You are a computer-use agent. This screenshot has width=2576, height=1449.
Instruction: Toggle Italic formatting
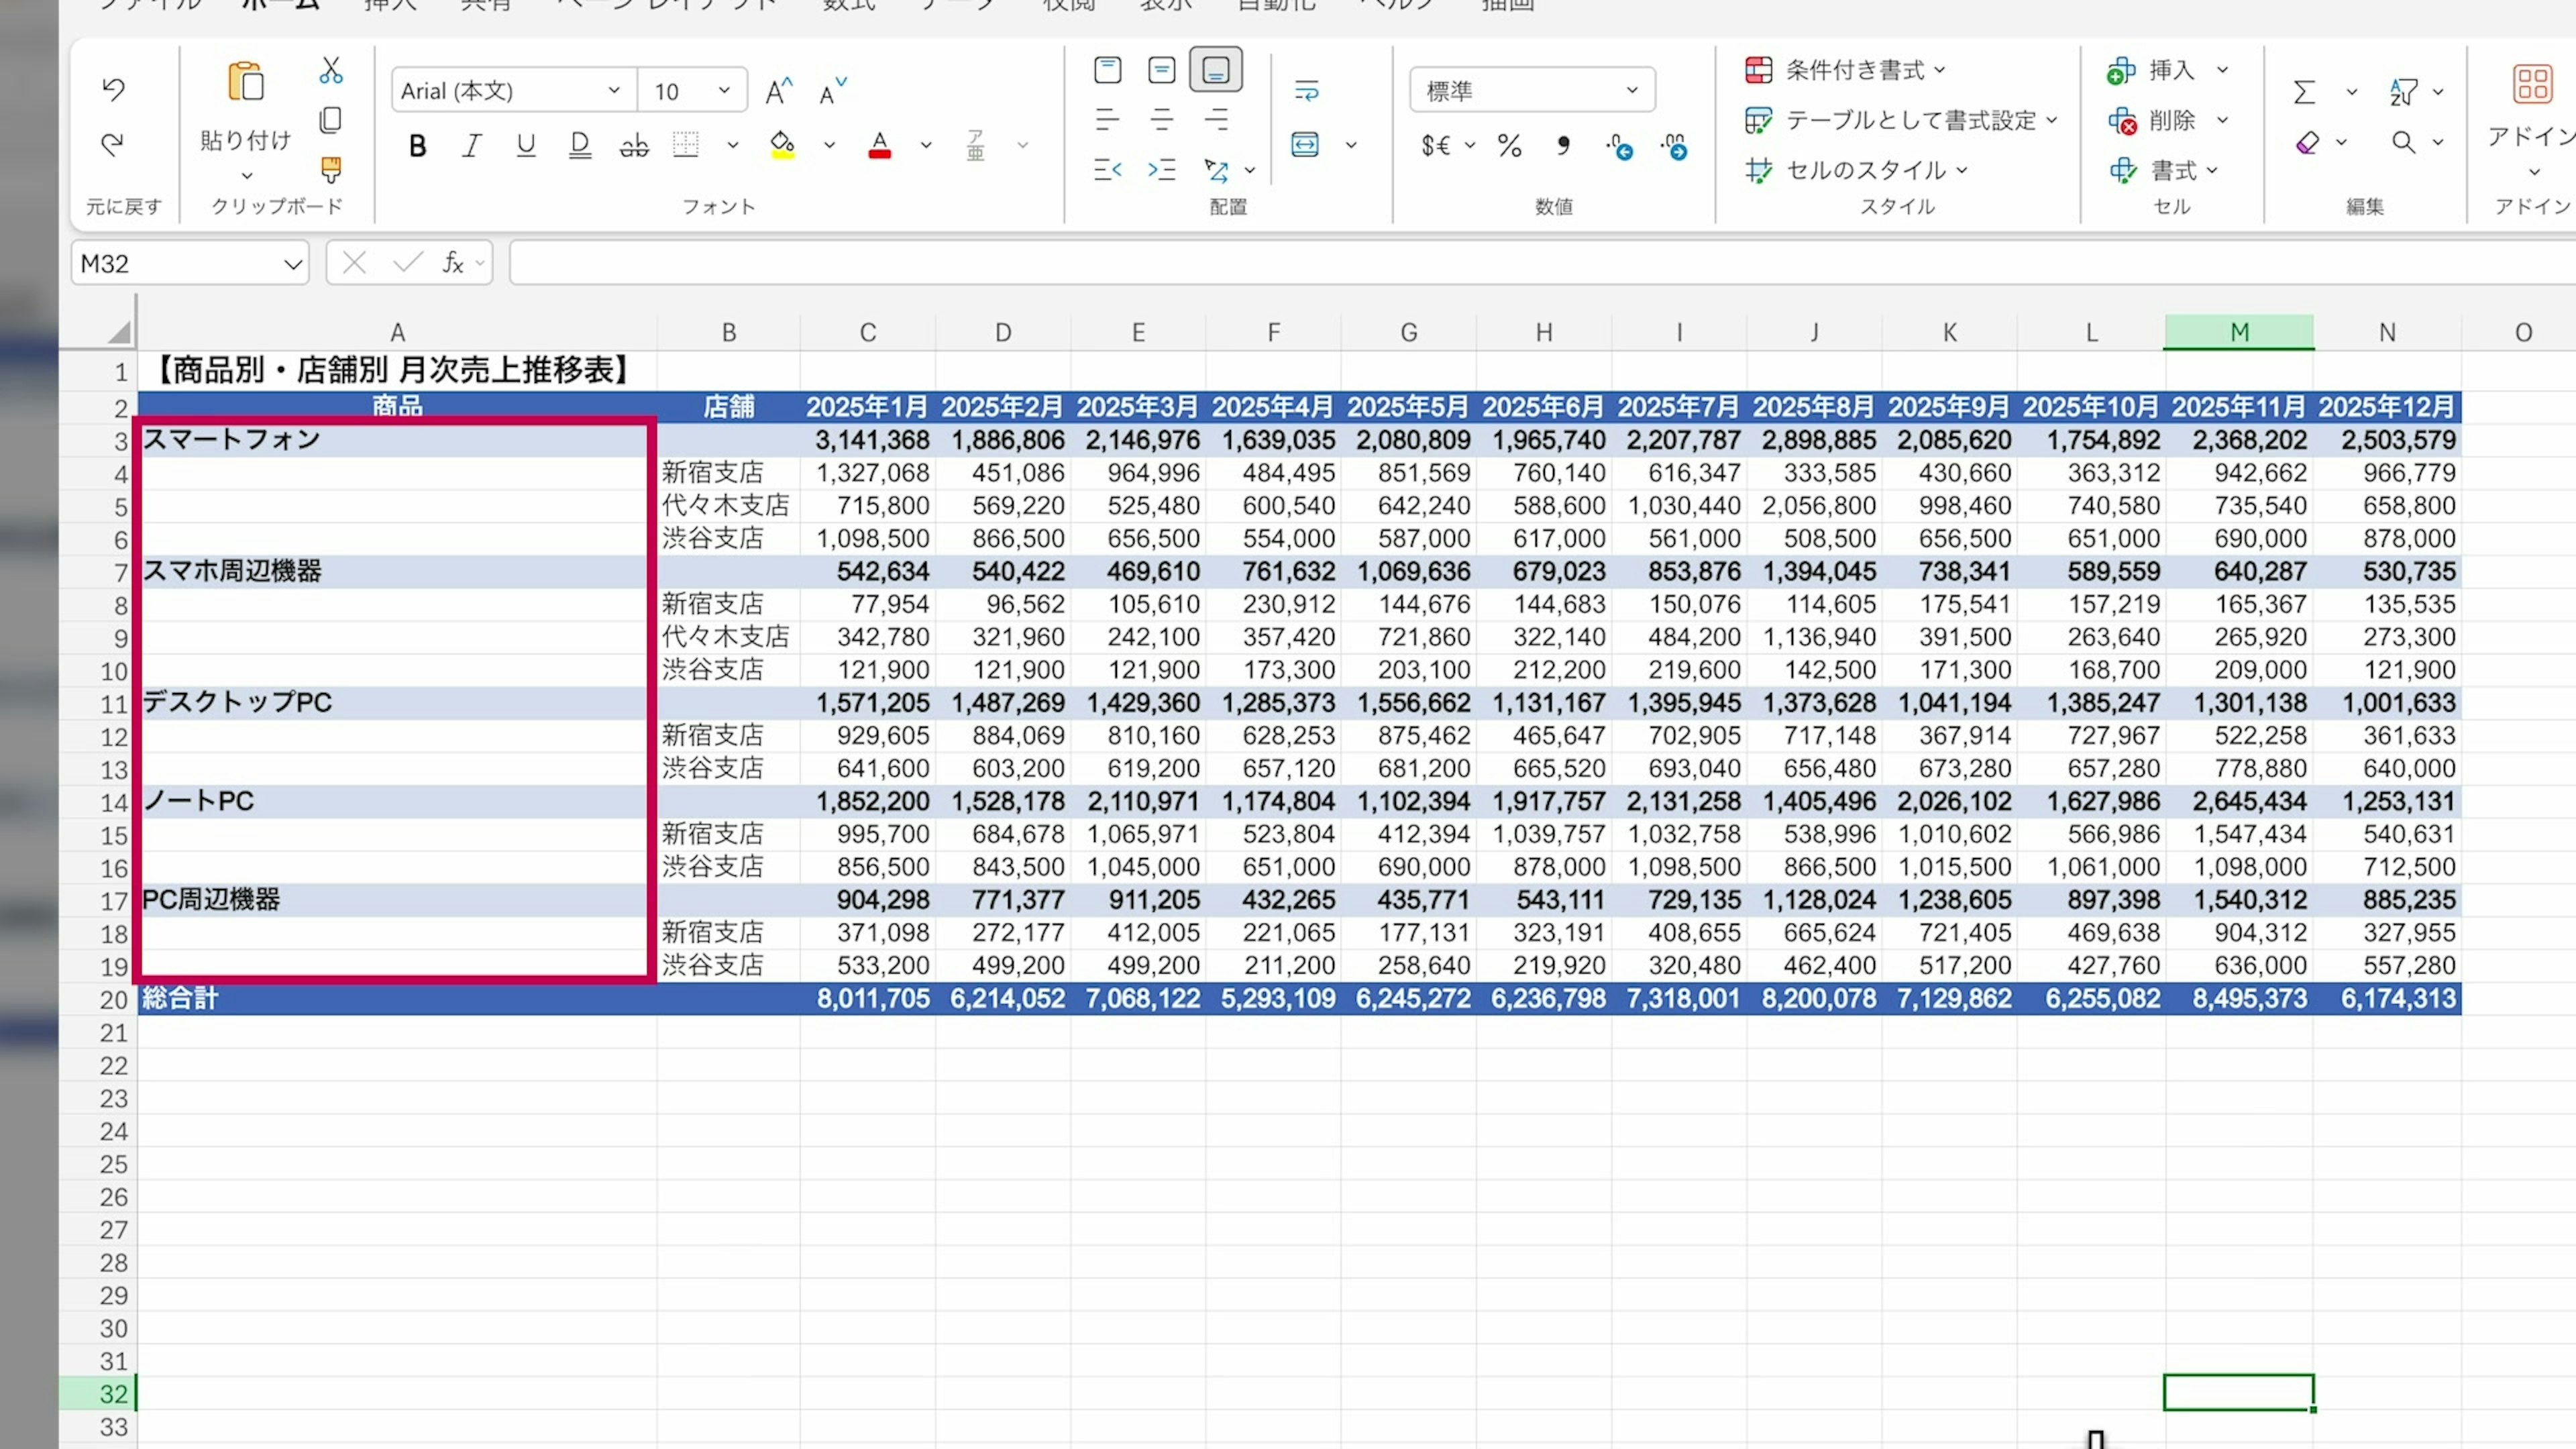(471, 146)
